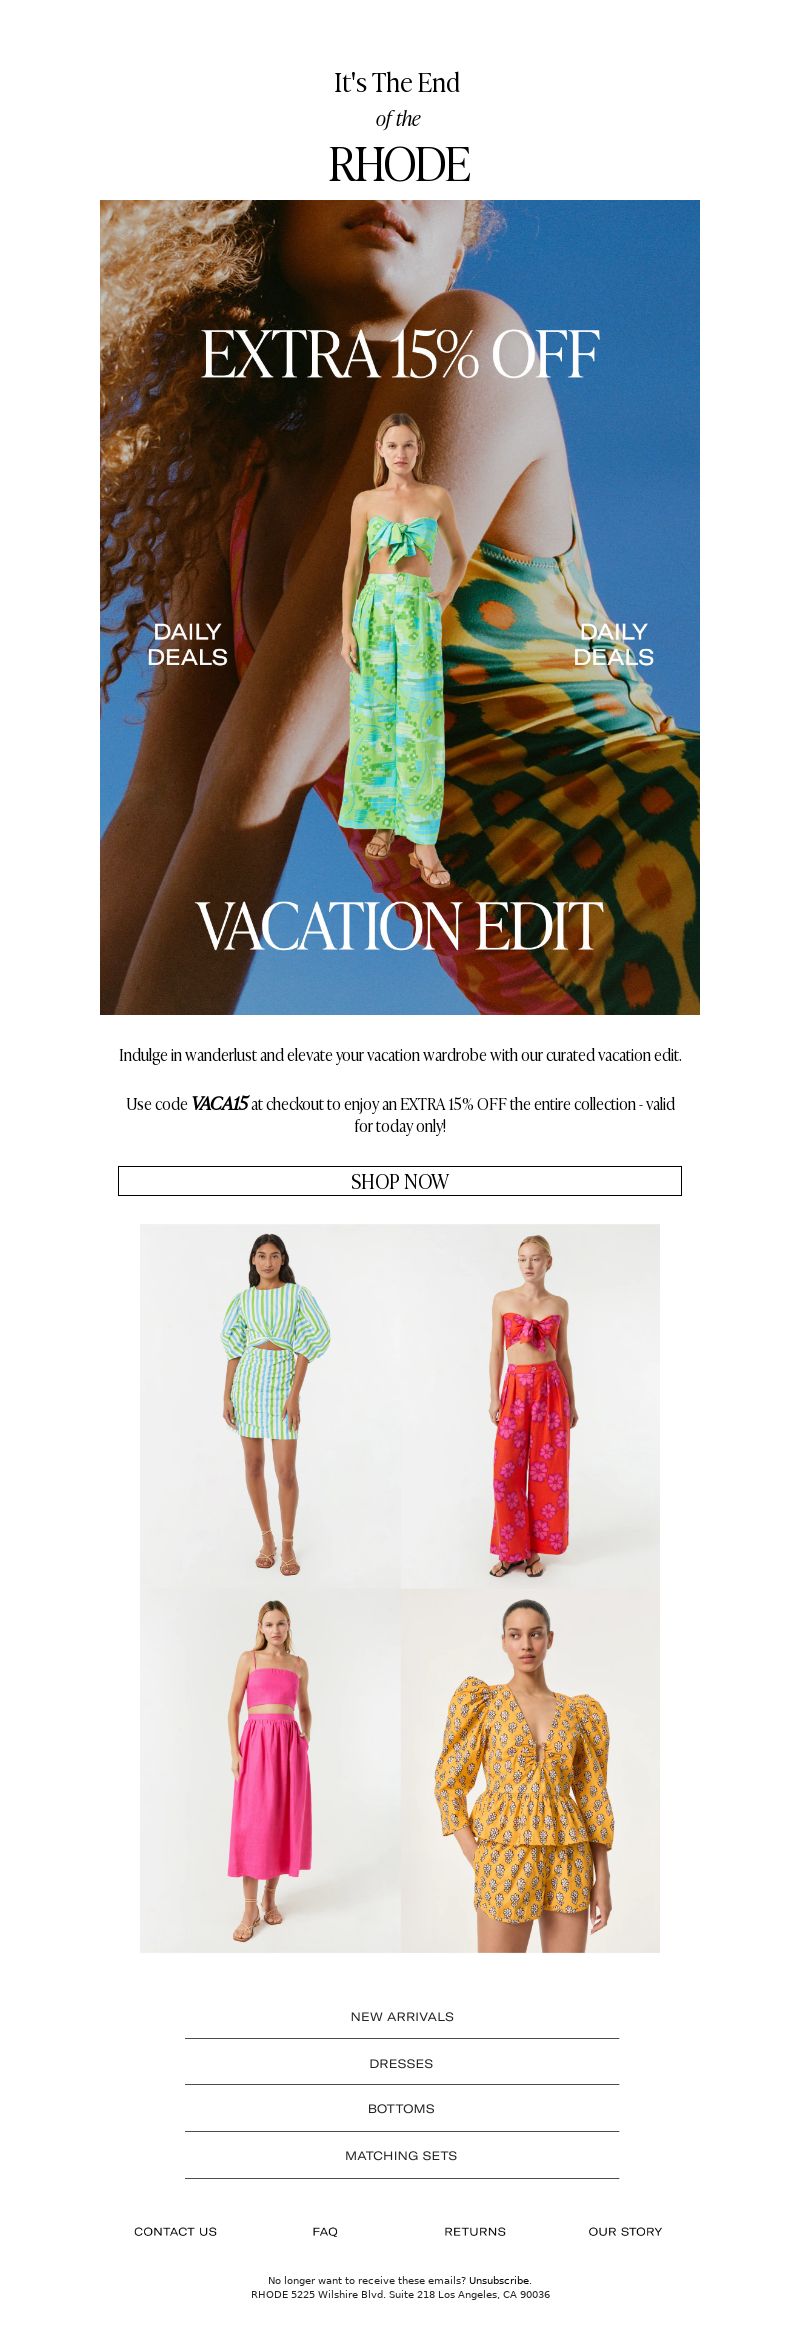View the green striped dress thumbnail
Image resolution: width=800 pixels, height=2351 pixels.
pyautogui.click(x=270, y=1405)
